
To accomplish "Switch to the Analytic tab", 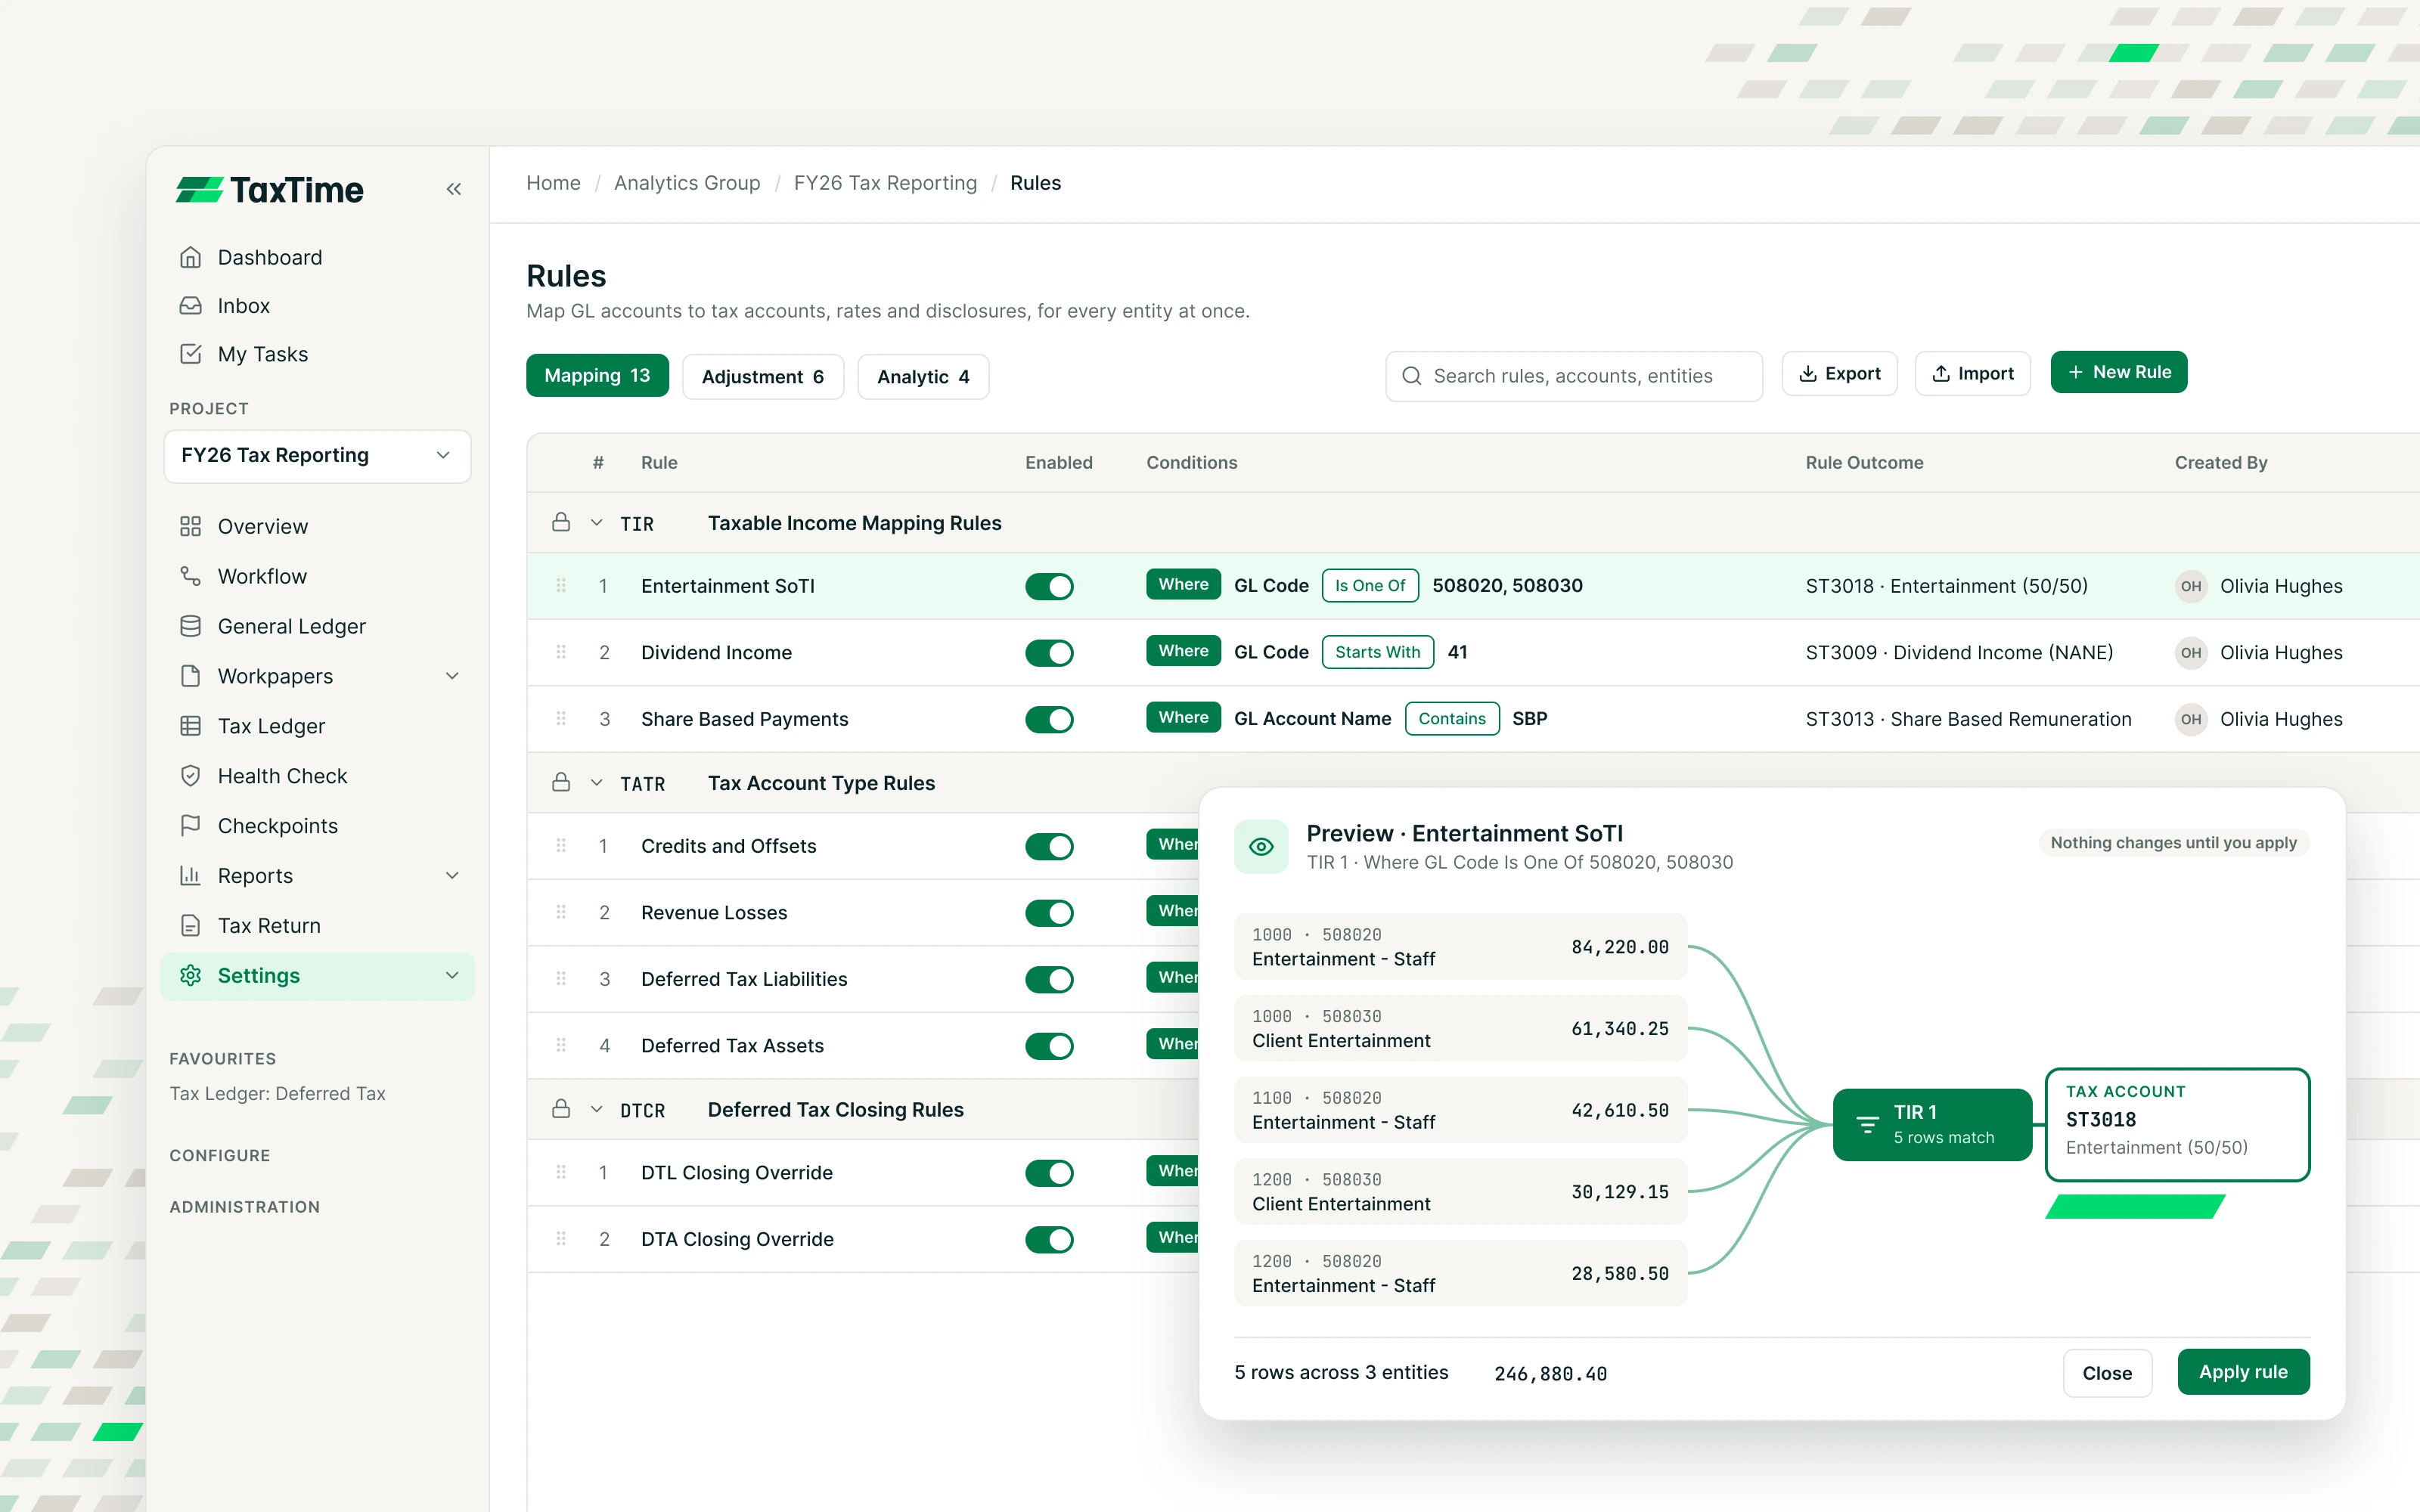I will pos(923,377).
